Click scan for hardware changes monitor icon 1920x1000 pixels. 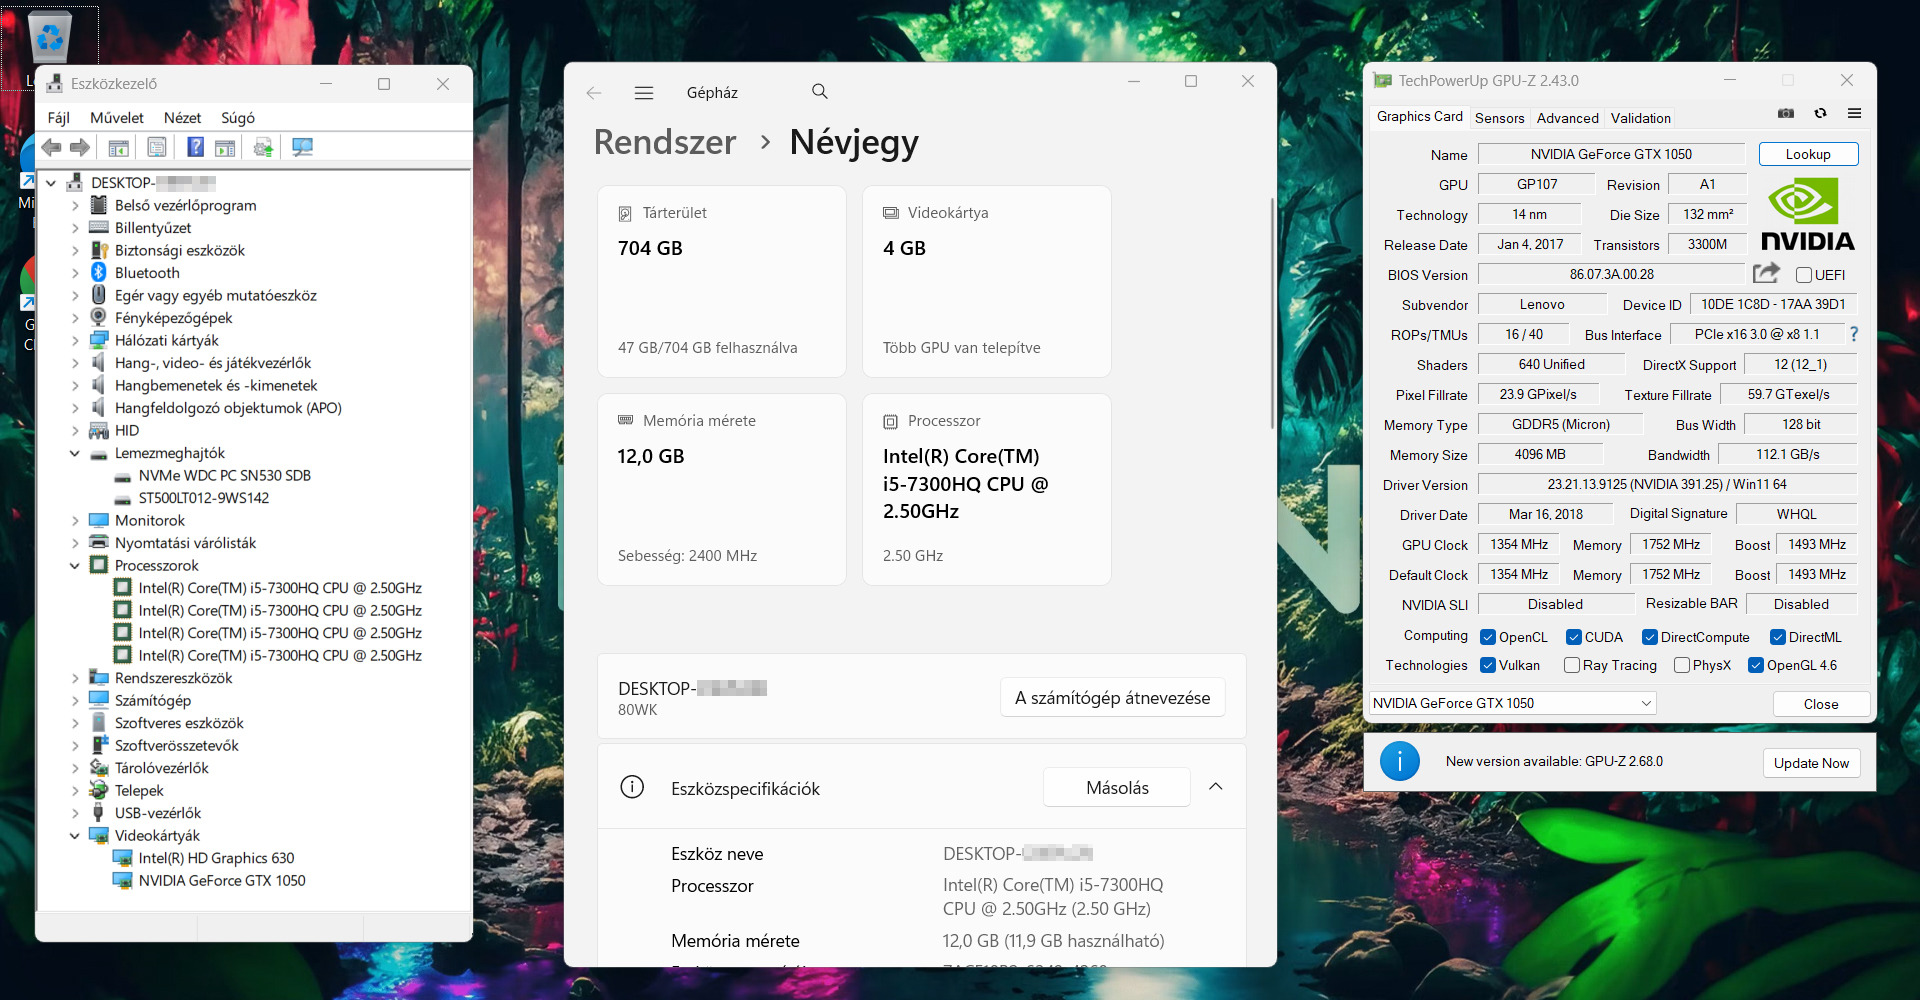(302, 148)
